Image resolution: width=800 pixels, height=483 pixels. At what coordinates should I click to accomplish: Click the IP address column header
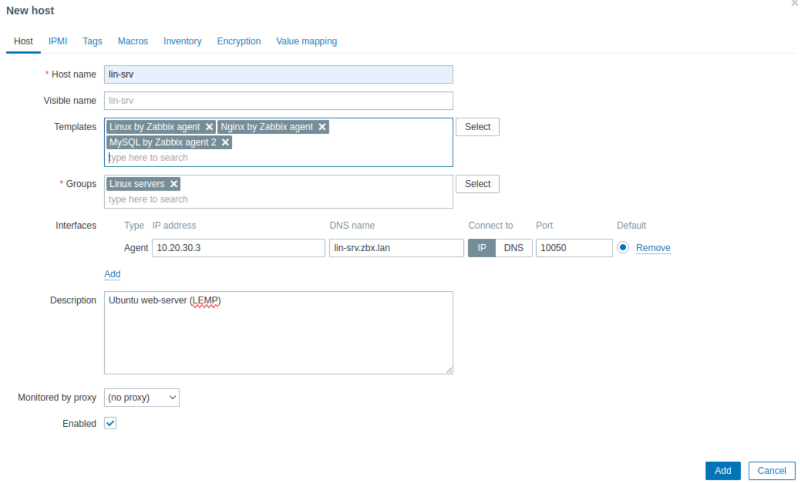point(174,225)
